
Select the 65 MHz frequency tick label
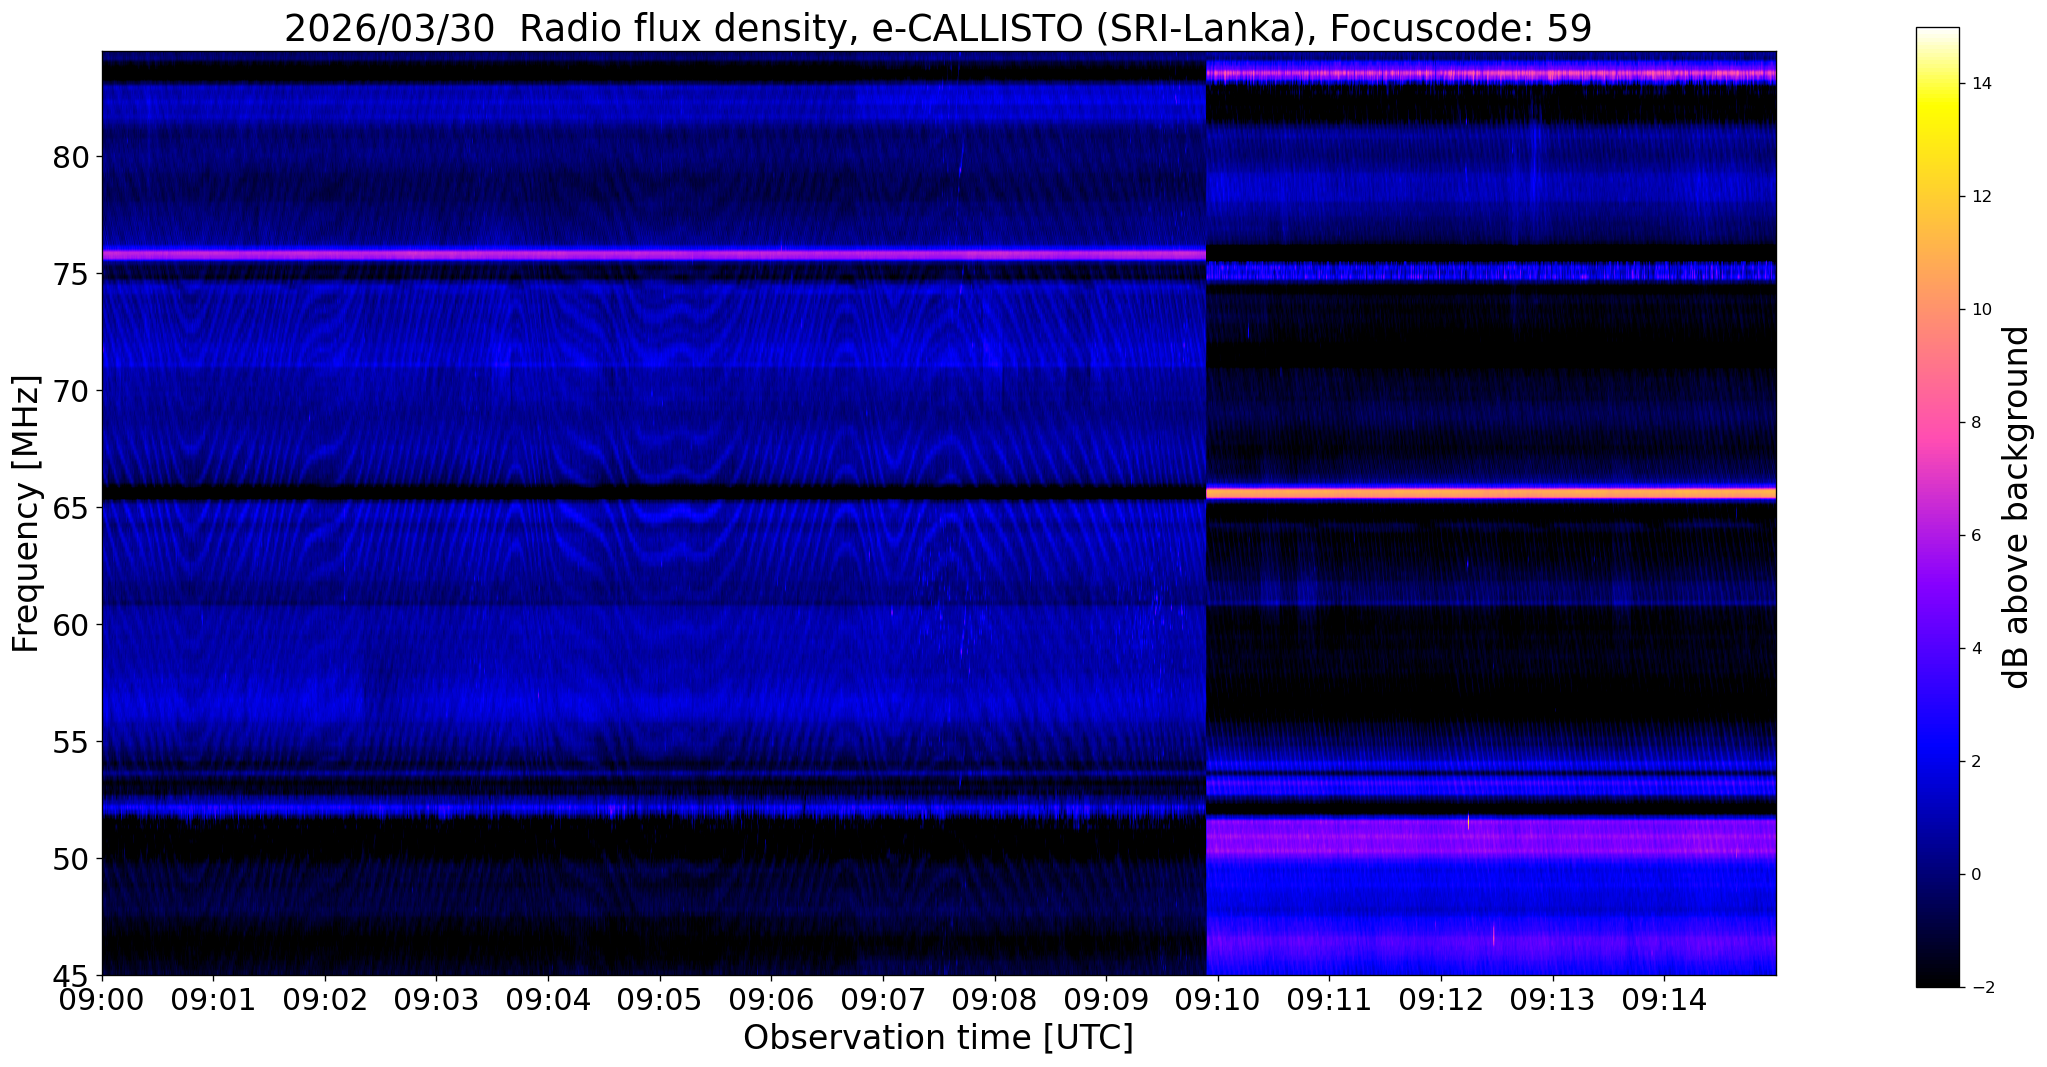pyautogui.click(x=70, y=508)
